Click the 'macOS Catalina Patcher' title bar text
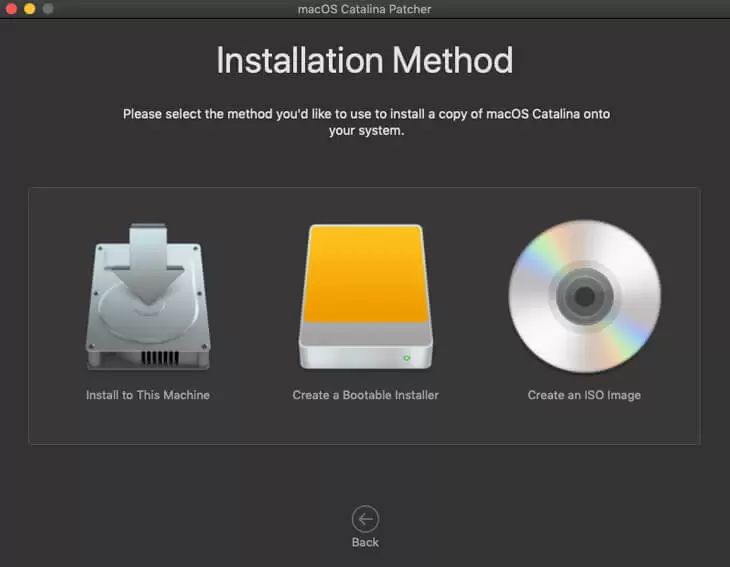730x567 pixels. click(365, 9)
